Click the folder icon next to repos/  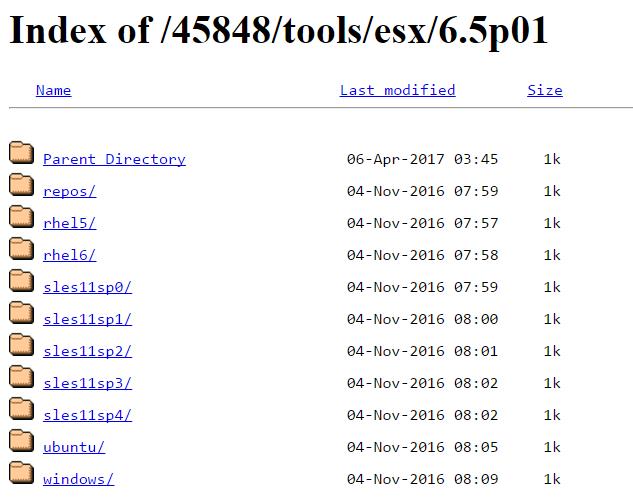point(21,185)
